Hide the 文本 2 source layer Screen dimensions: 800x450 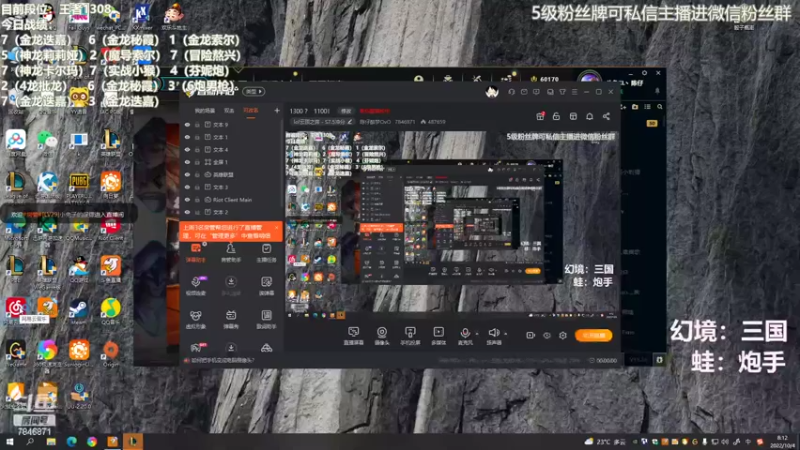187,212
